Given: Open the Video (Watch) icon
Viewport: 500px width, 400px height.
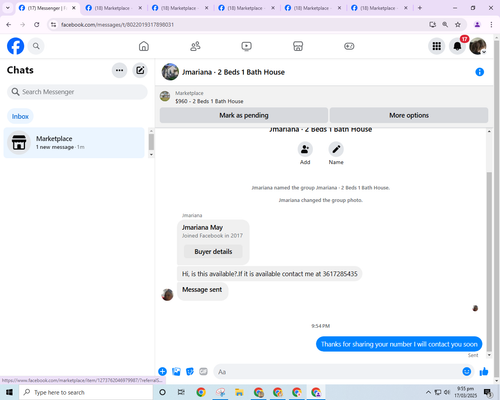Looking at the screenshot, I should tap(247, 46).
